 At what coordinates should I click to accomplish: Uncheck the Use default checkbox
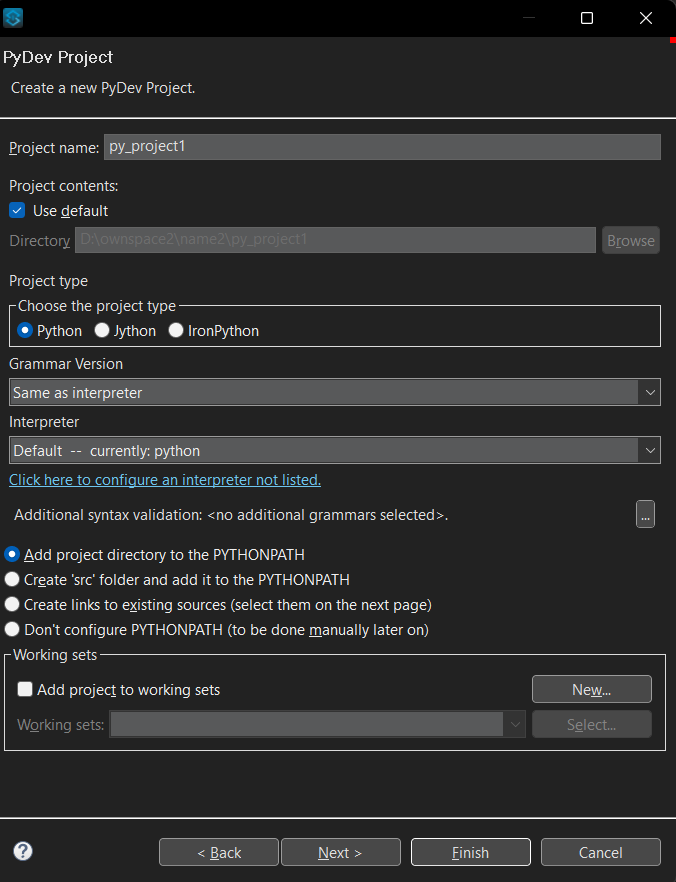(x=17, y=211)
